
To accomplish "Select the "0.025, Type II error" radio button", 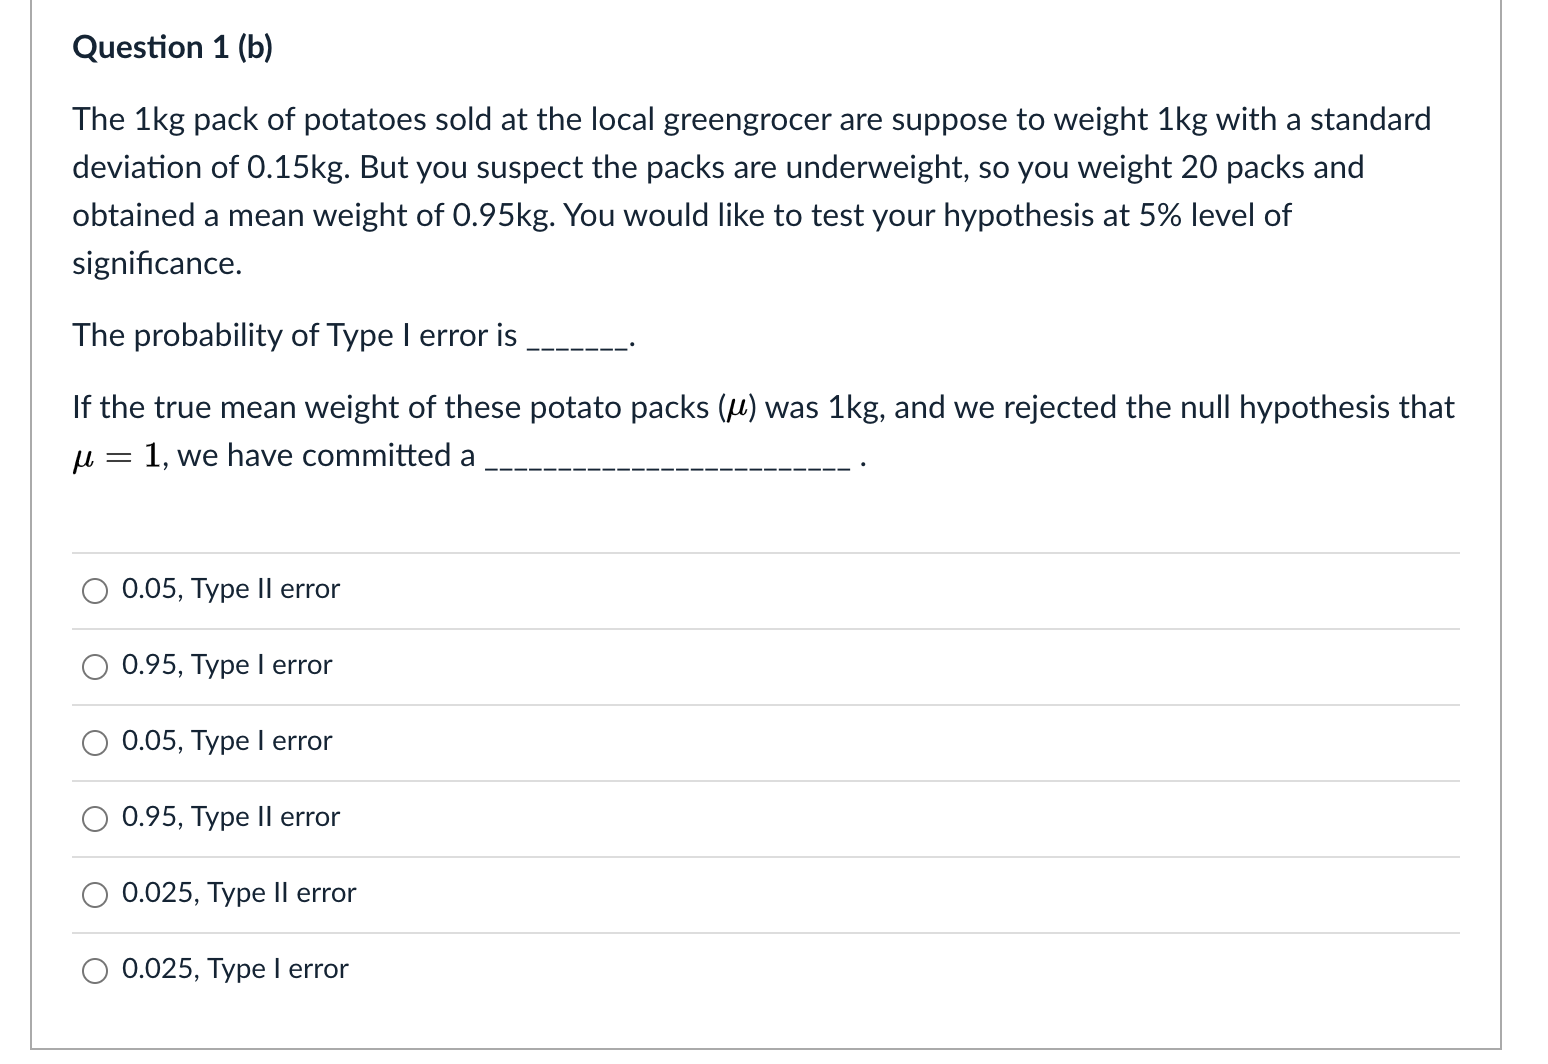I will pos(95,895).
